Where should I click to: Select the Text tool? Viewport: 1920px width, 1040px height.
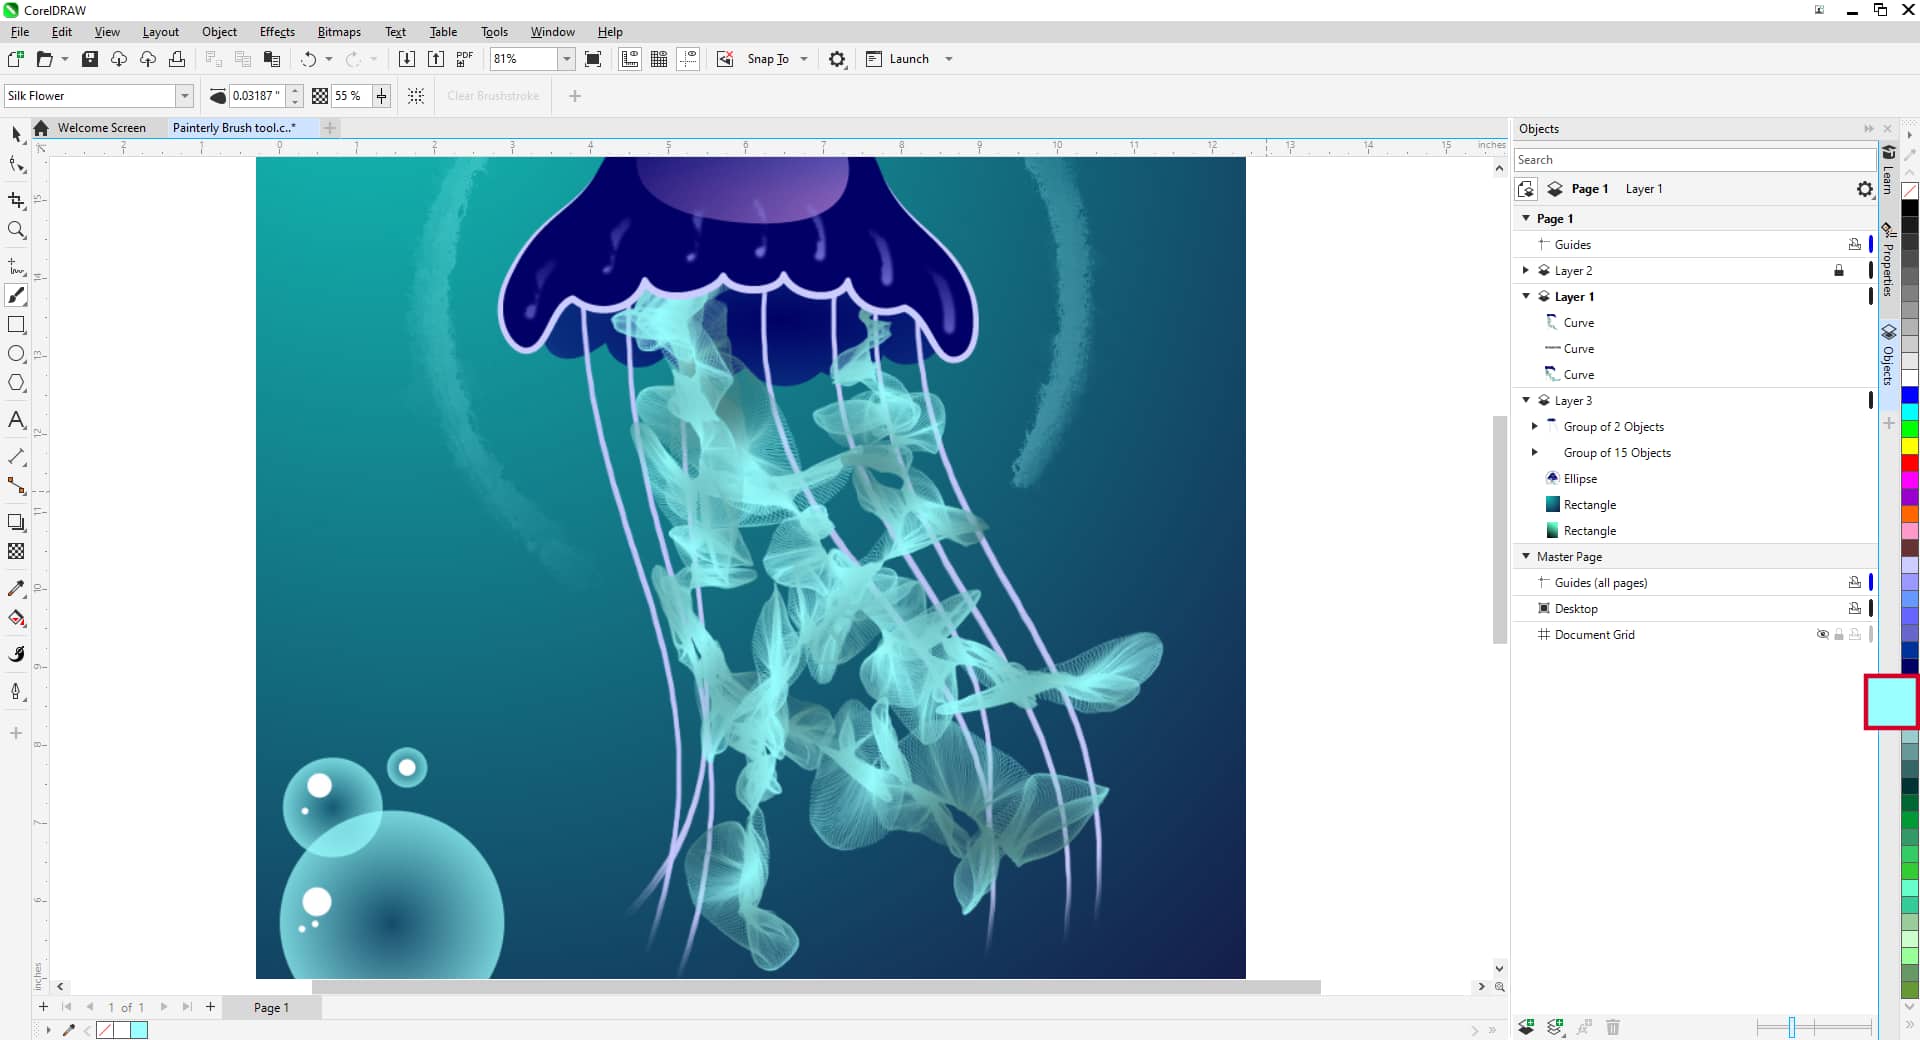(x=16, y=420)
